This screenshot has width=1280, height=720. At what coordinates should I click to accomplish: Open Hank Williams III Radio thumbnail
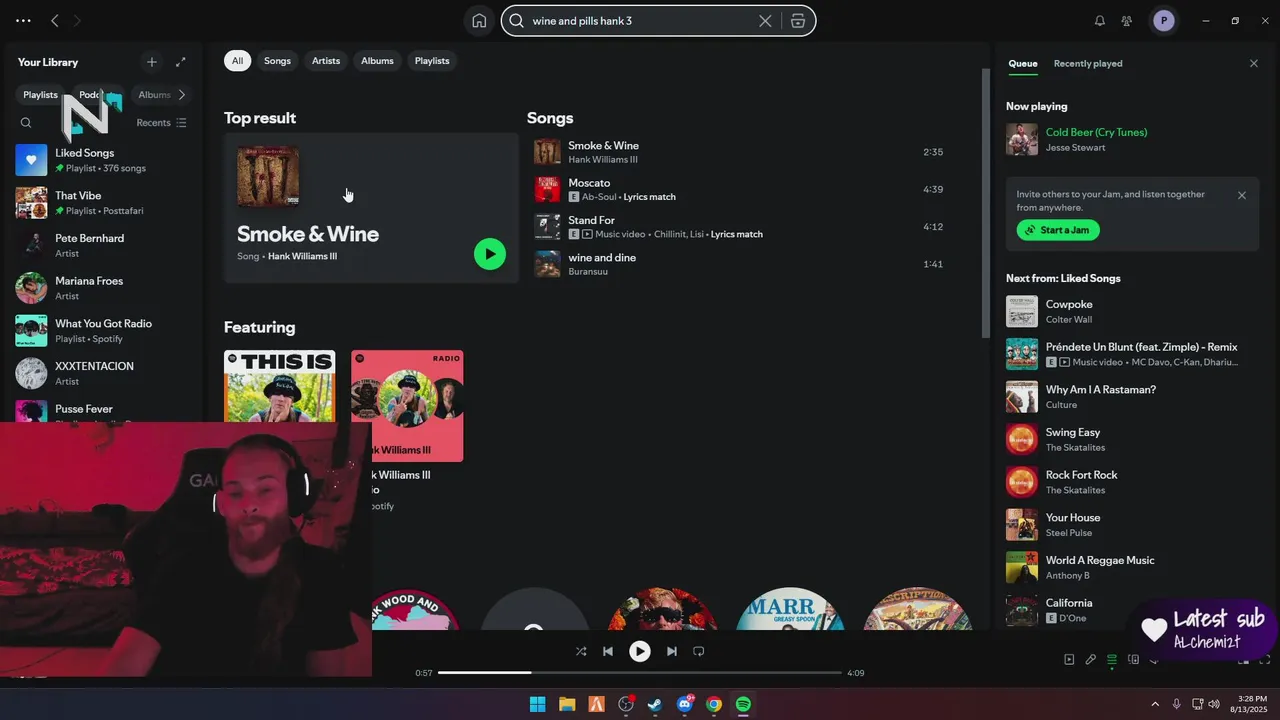pyautogui.click(x=407, y=406)
